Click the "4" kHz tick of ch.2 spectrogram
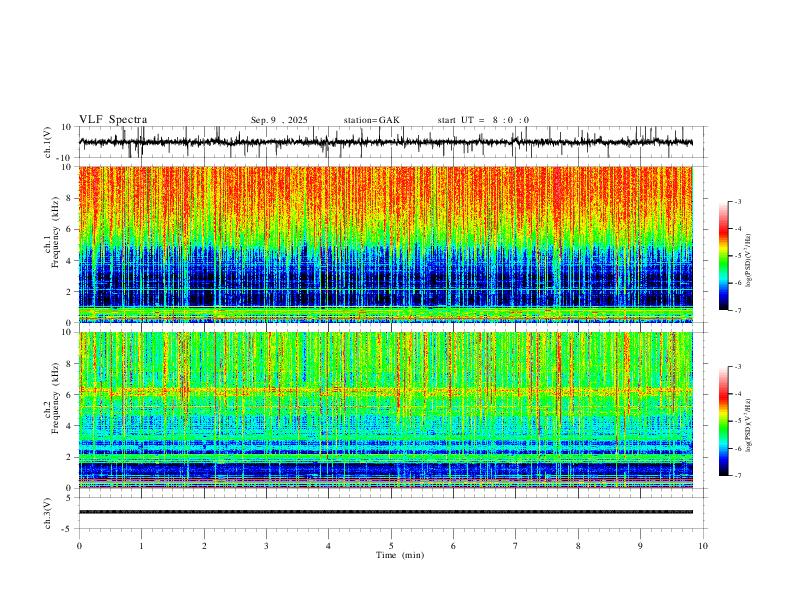Screen dimensions: 792x612 pos(69,426)
